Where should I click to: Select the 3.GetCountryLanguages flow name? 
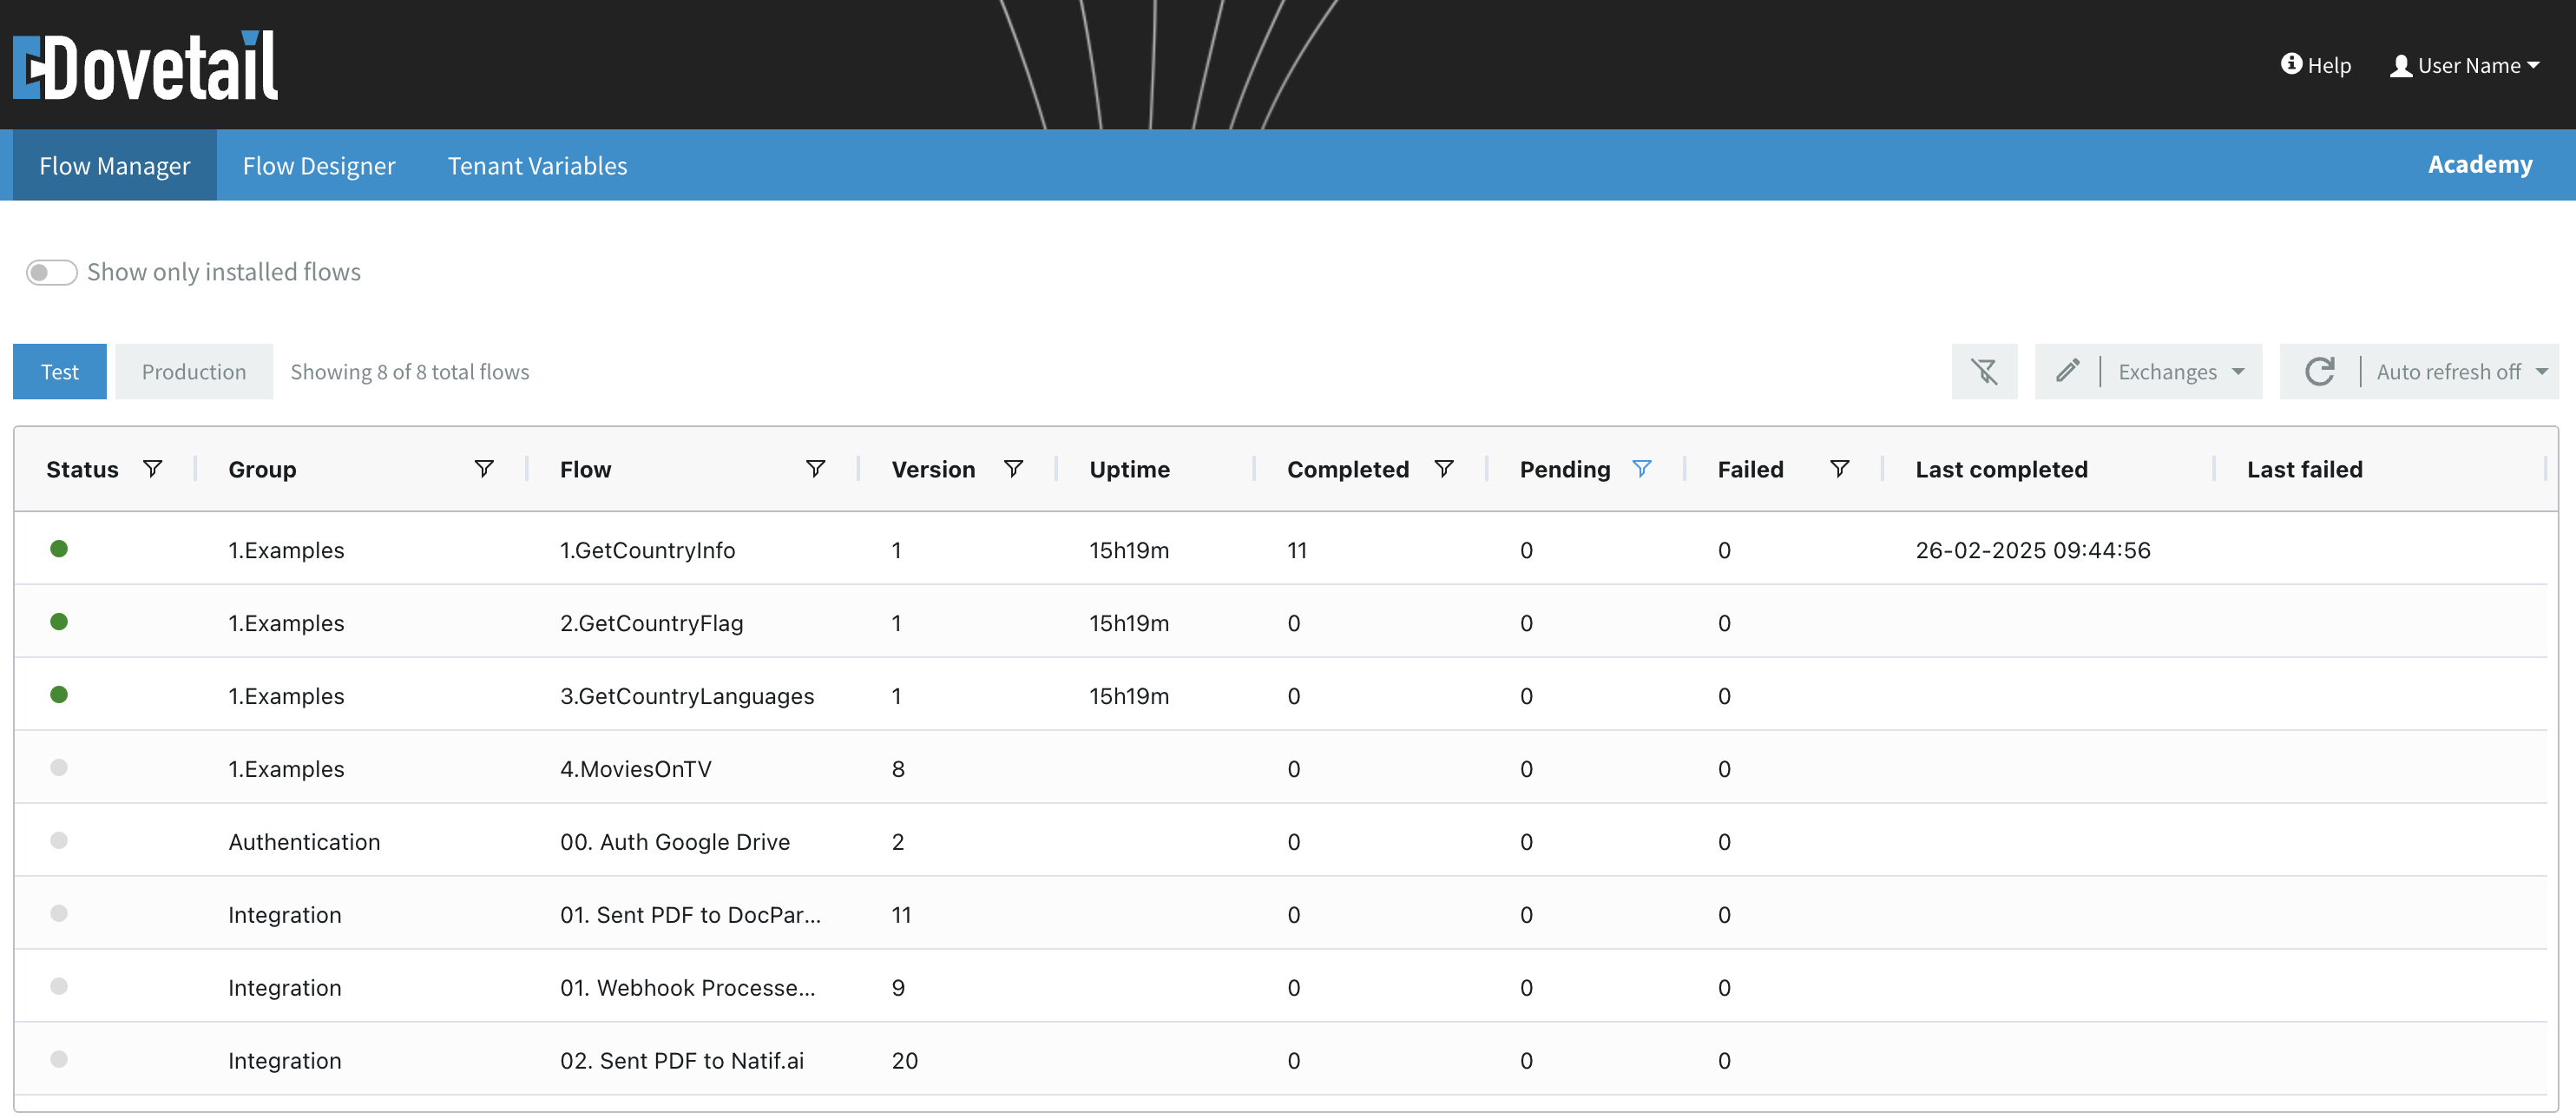pyautogui.click(x=687, y=696)
